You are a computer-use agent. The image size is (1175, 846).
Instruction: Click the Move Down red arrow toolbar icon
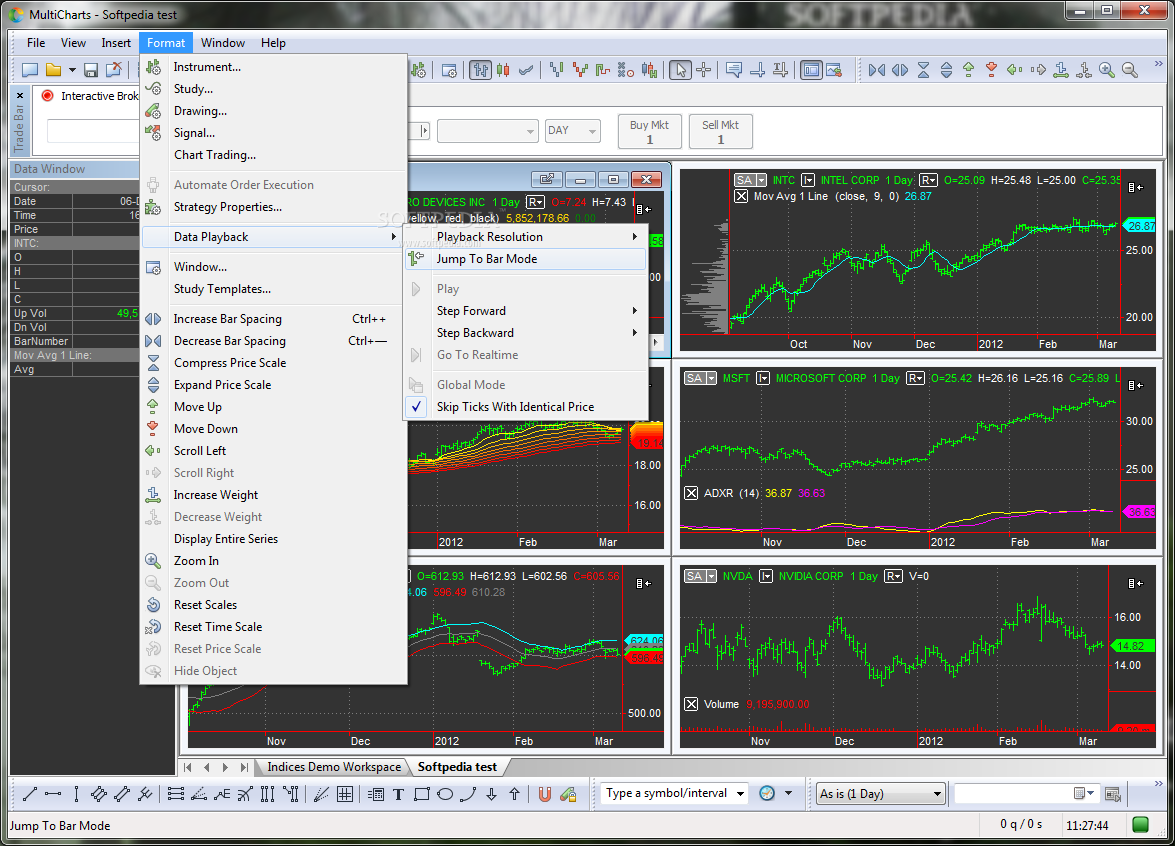[991, 70]
